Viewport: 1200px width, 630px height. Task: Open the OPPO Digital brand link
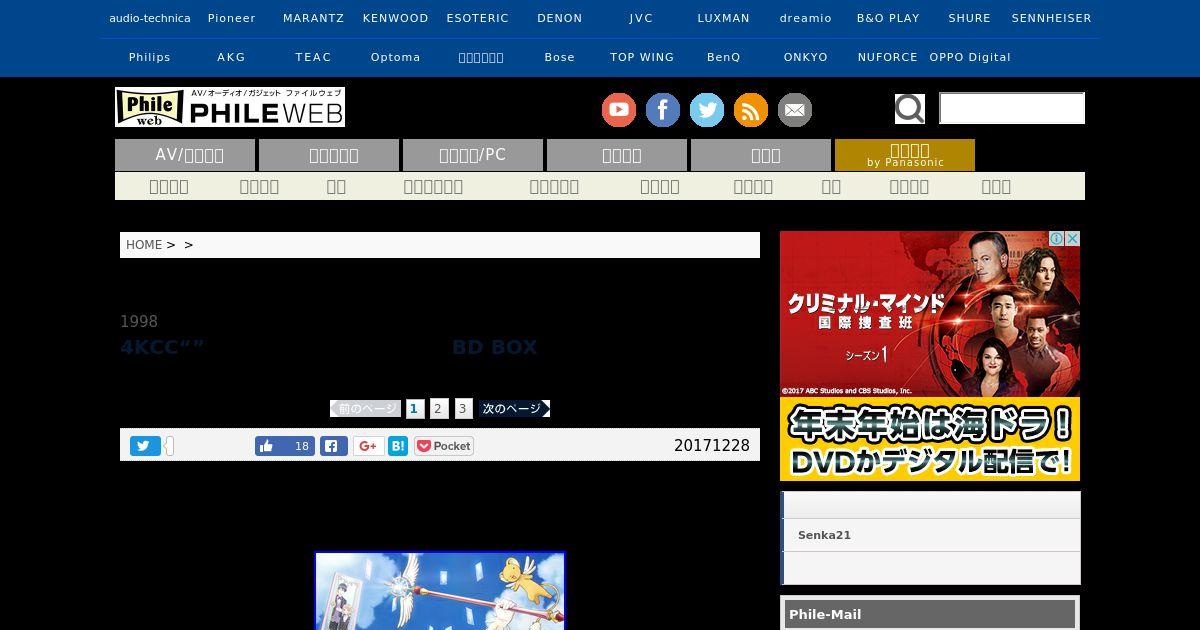tap(970, 57)
